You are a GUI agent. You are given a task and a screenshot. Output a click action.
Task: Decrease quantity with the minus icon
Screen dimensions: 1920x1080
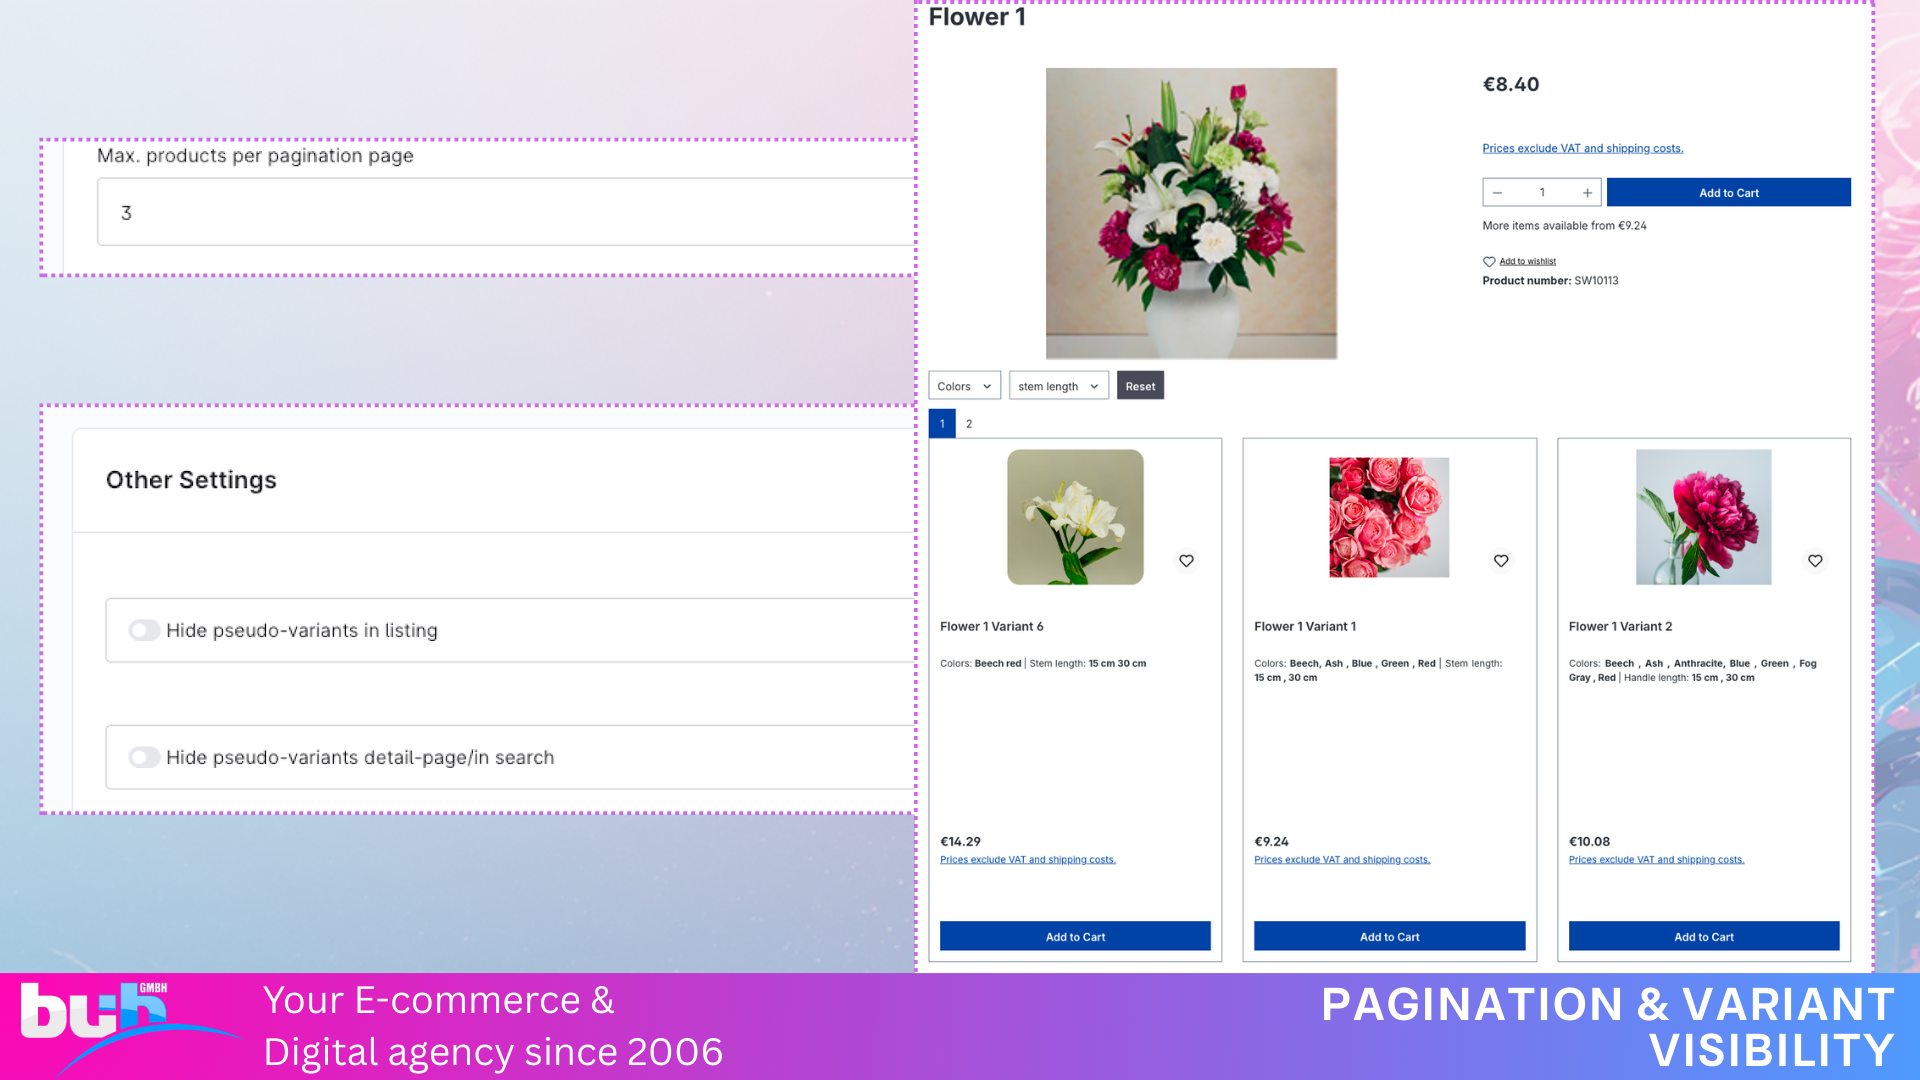[1497, 193]
